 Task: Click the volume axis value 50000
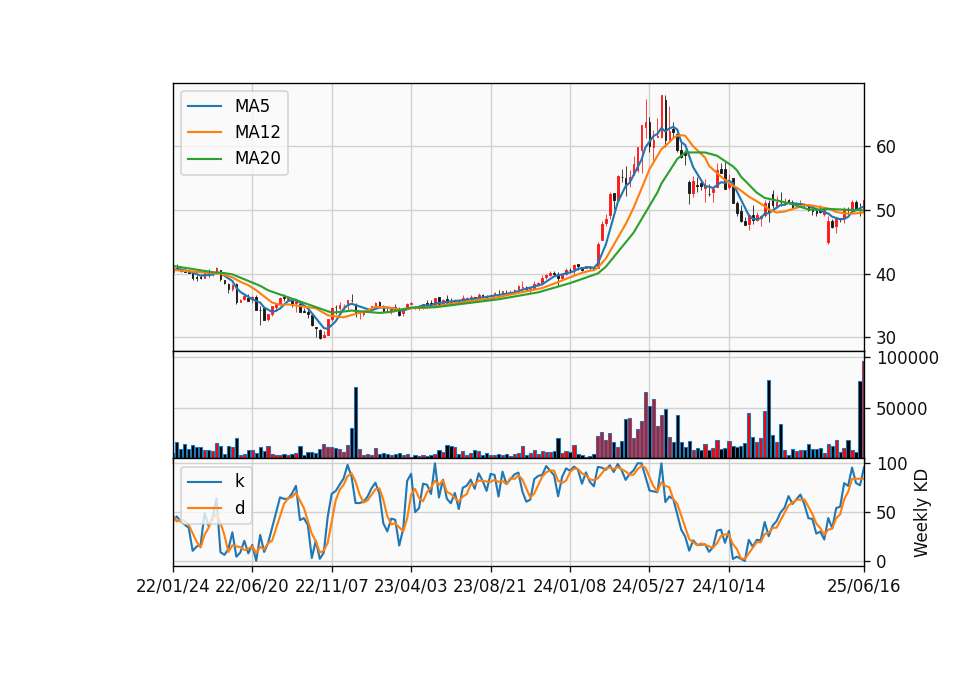pyautogui.click(x=902, y=409)
